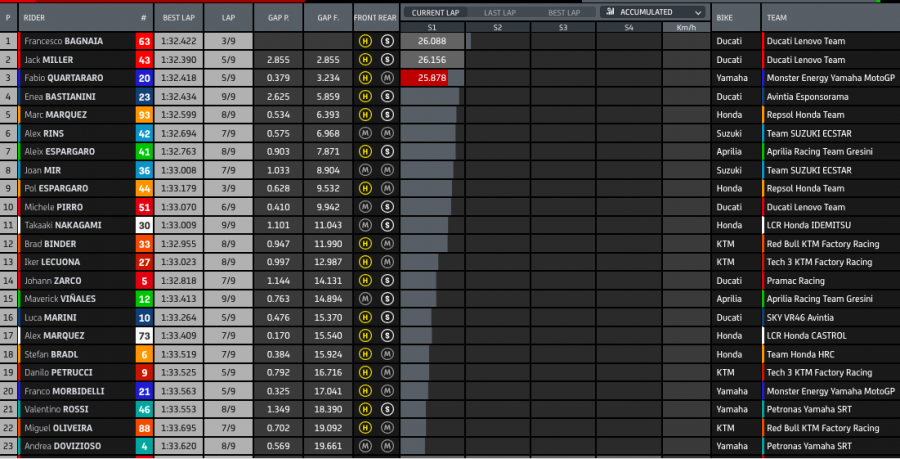Click Aleix Espargaro's number 41 badge
This screenshot has height=459, width=900.
tap(144, 152)
